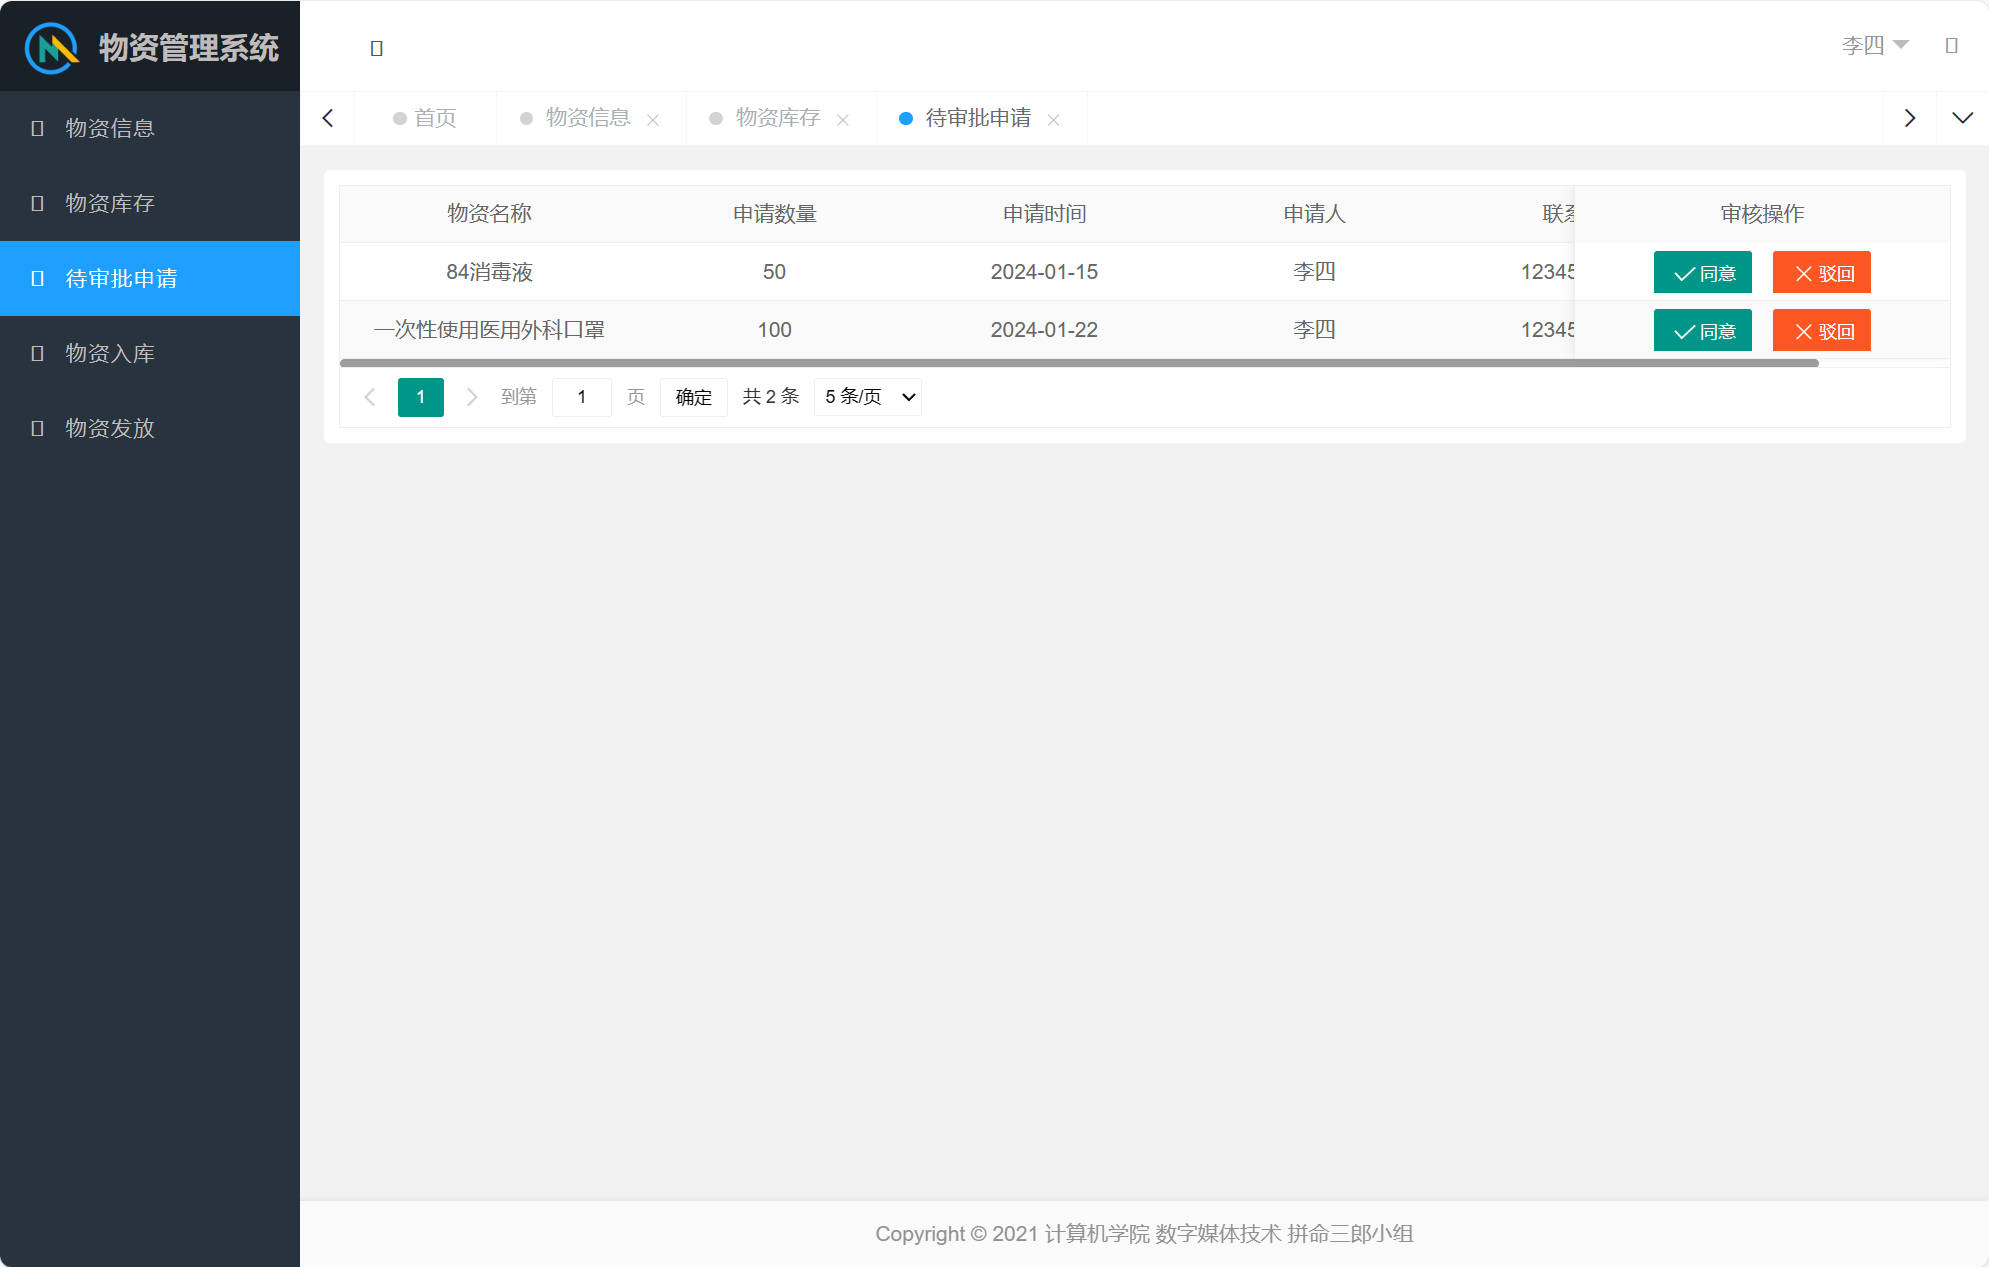Reject the 一次性使用医用外科口罩 request with 驳回

[1821, 330]
